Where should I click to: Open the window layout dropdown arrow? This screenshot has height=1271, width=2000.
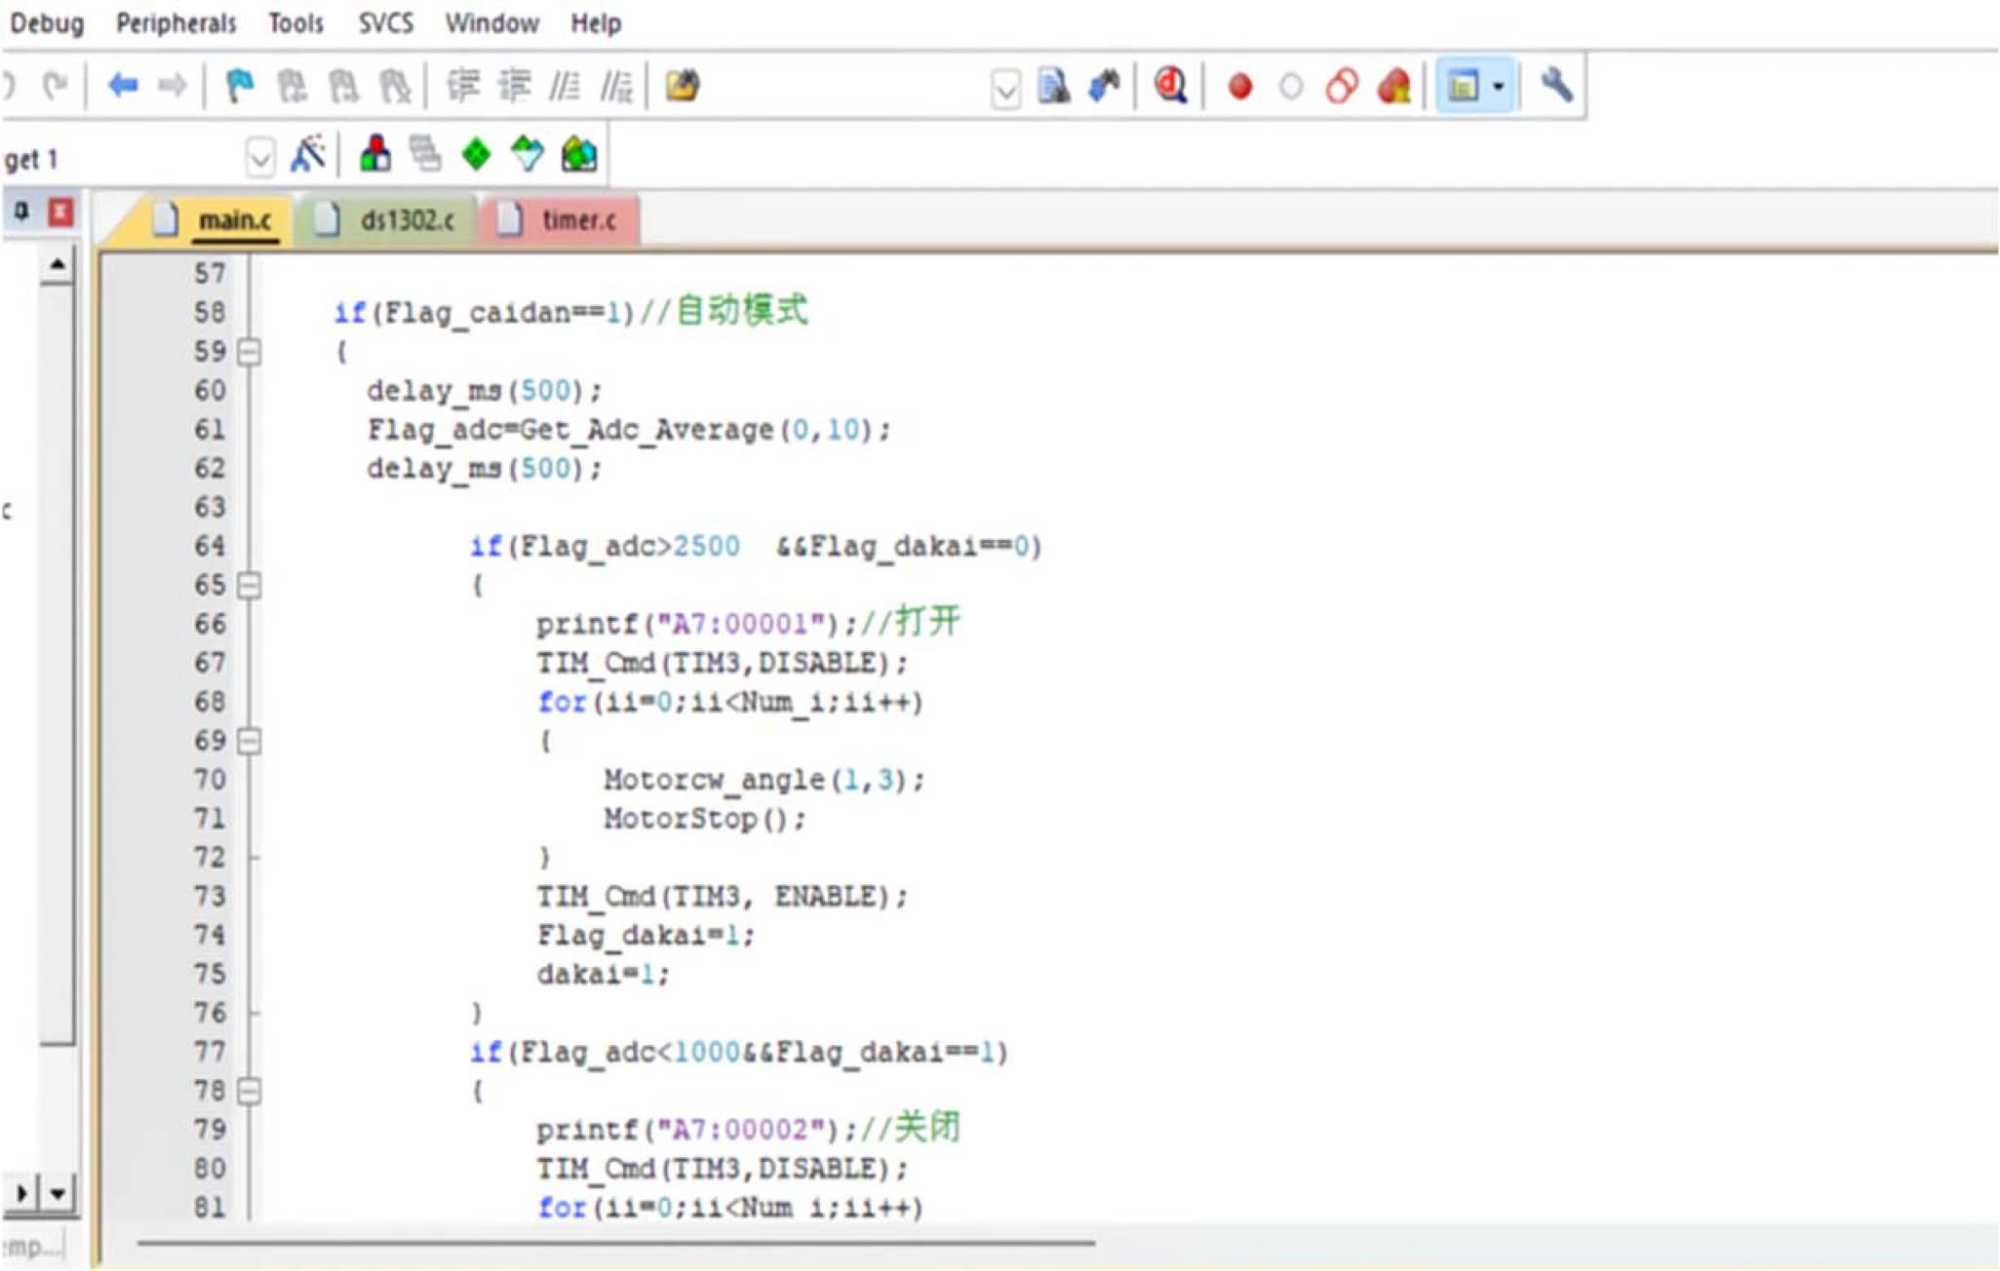click(1498, 87)
